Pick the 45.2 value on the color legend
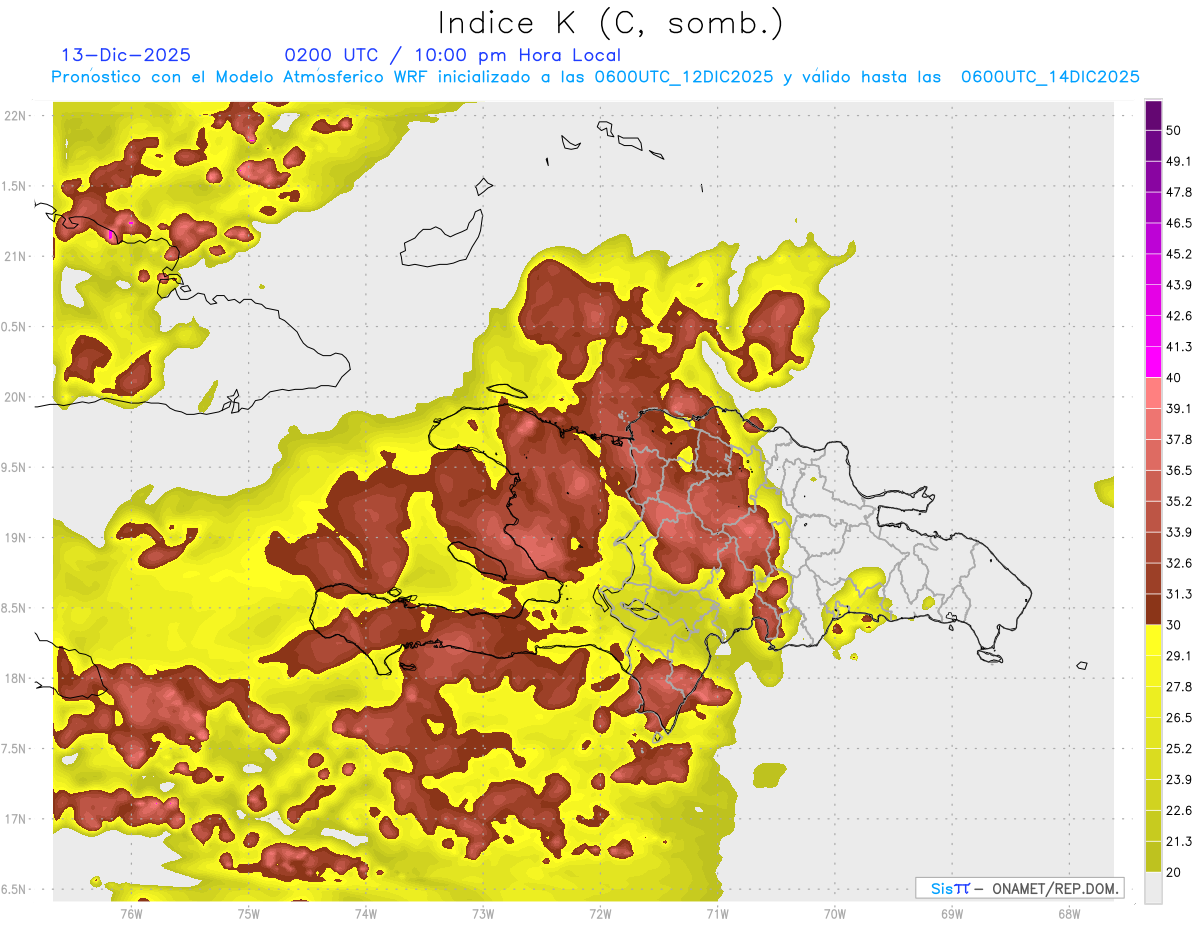This screenshot has width=1200, height=927. tap(1179, 253)
